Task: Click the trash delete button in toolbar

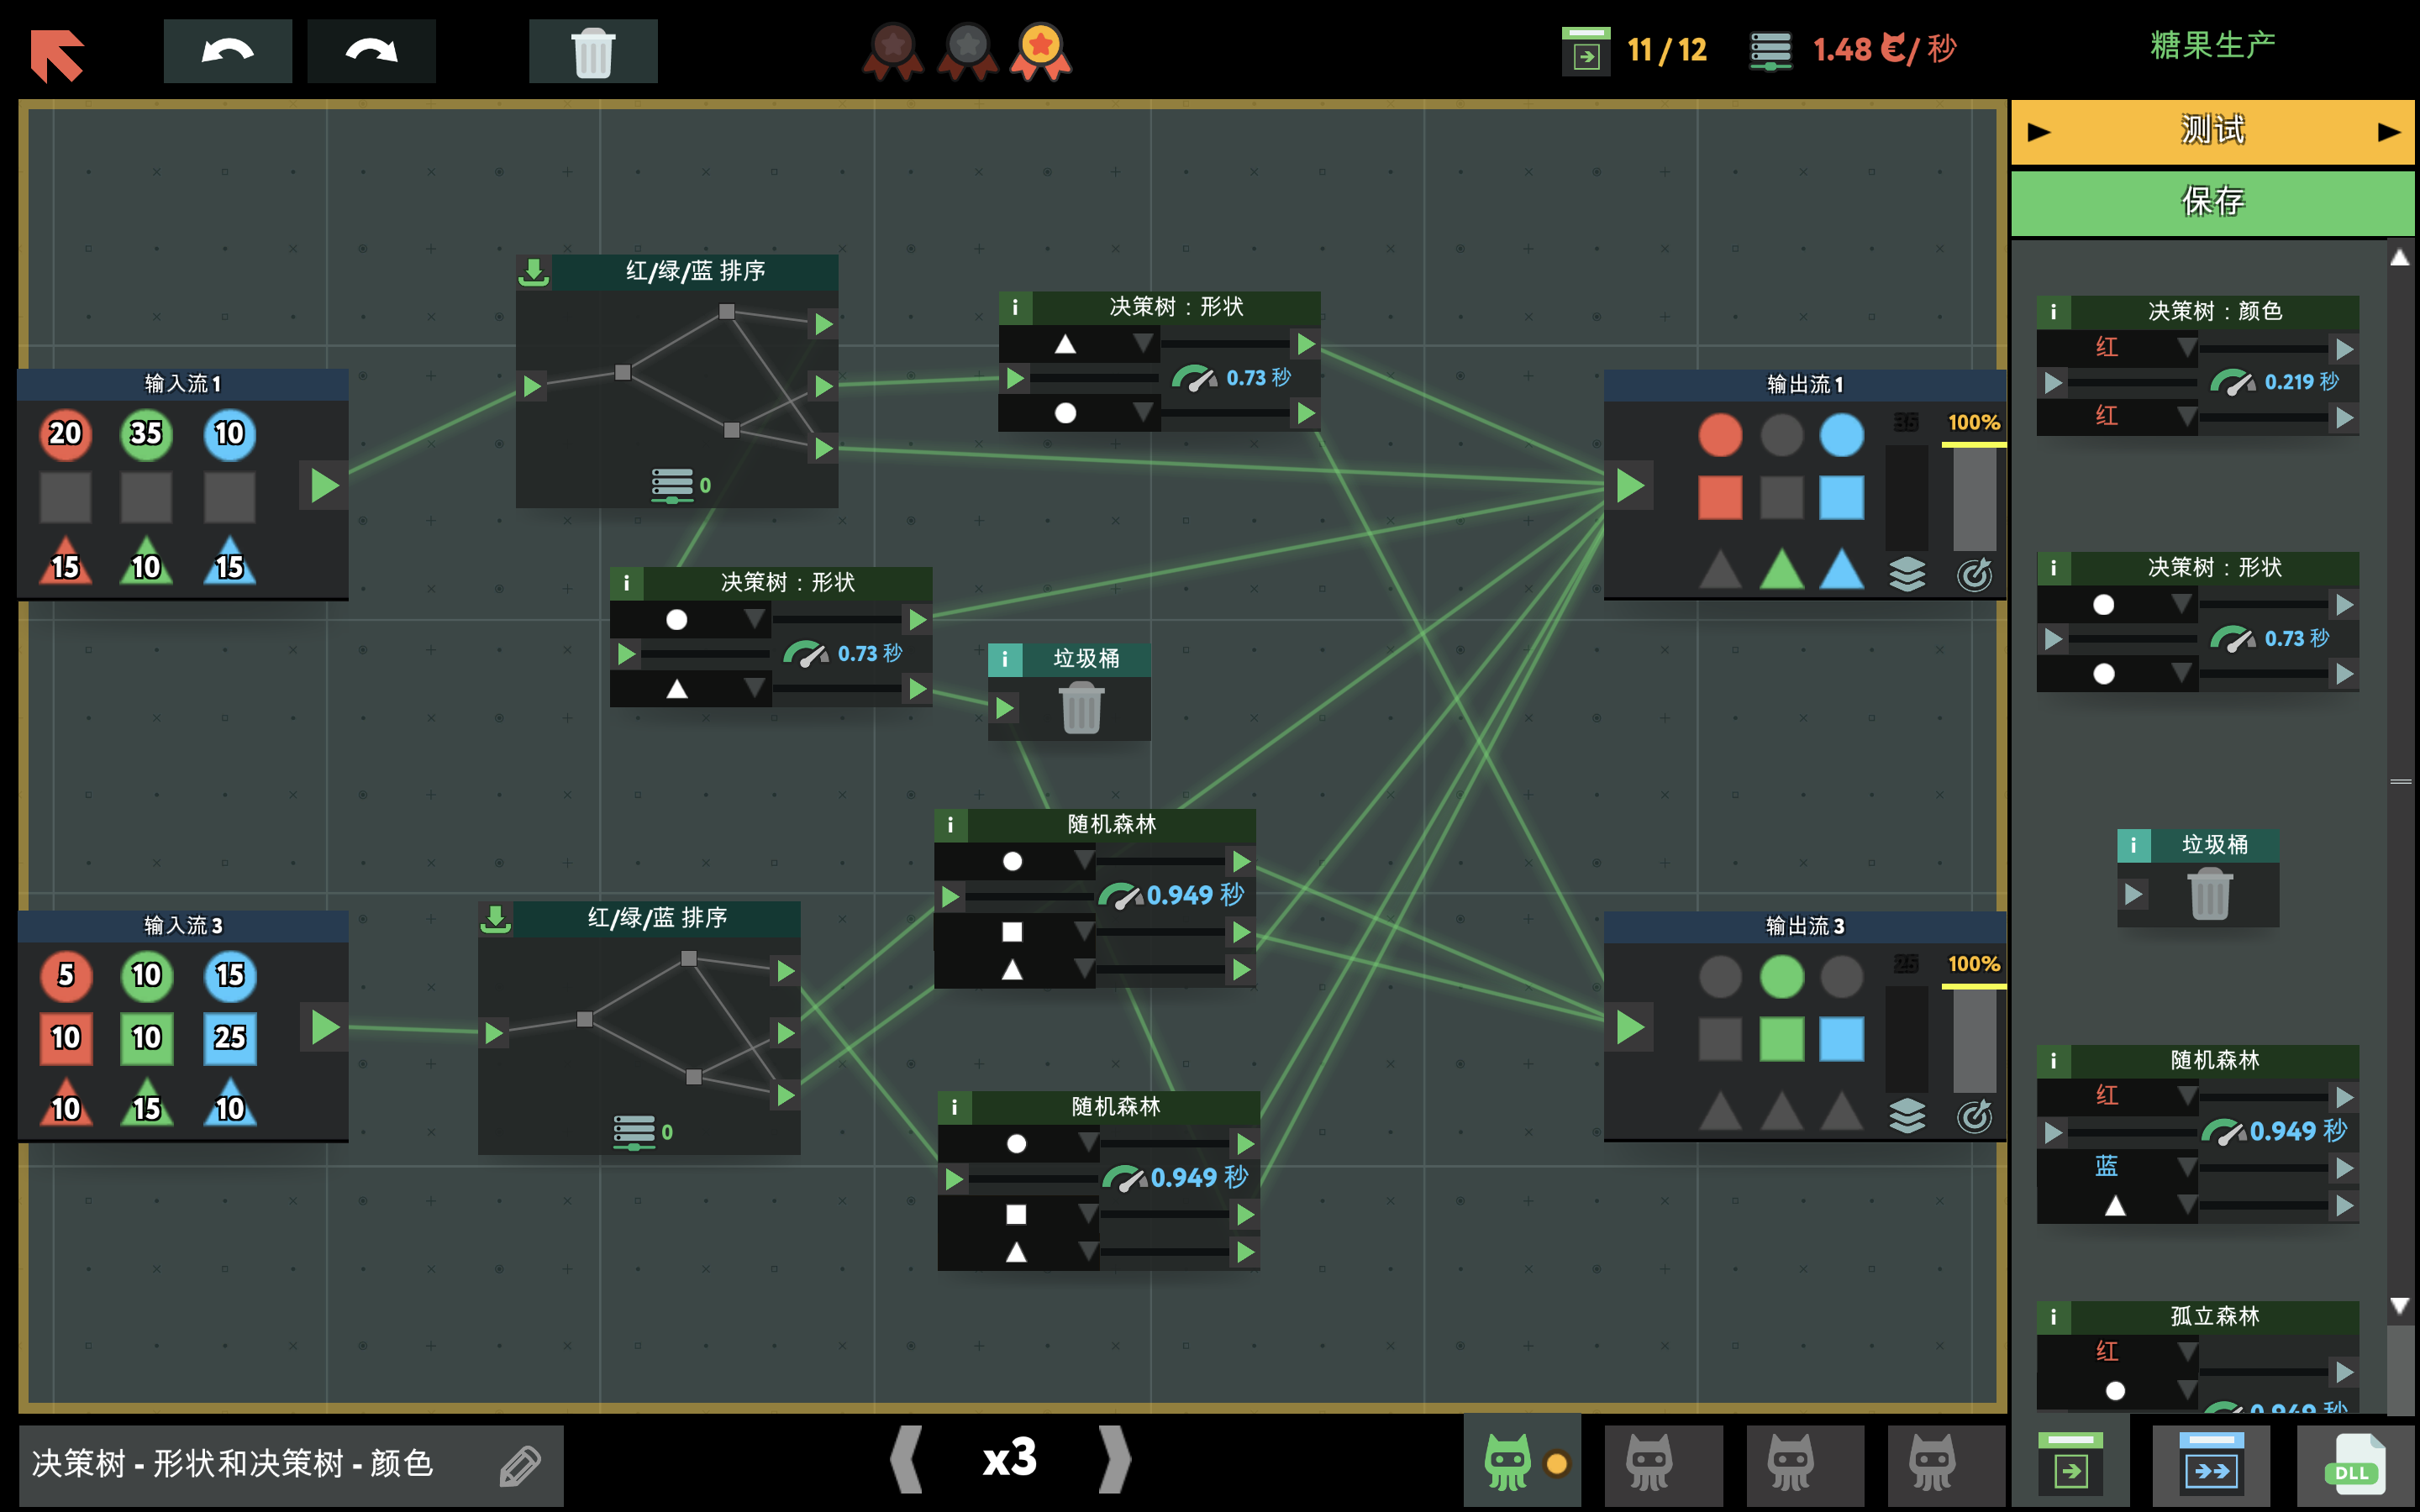Action: tap(592, 51)
